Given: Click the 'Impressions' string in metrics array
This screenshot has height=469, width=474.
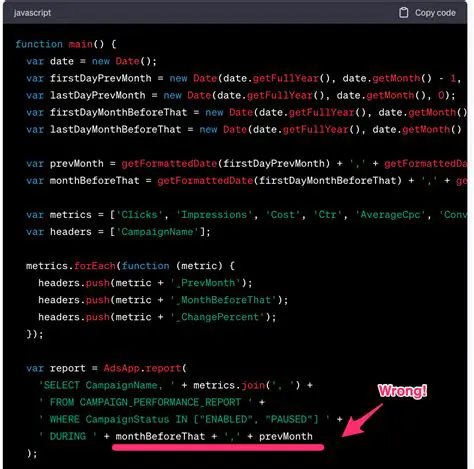Looking at the screenshot, I should click(x=214, y=215).
